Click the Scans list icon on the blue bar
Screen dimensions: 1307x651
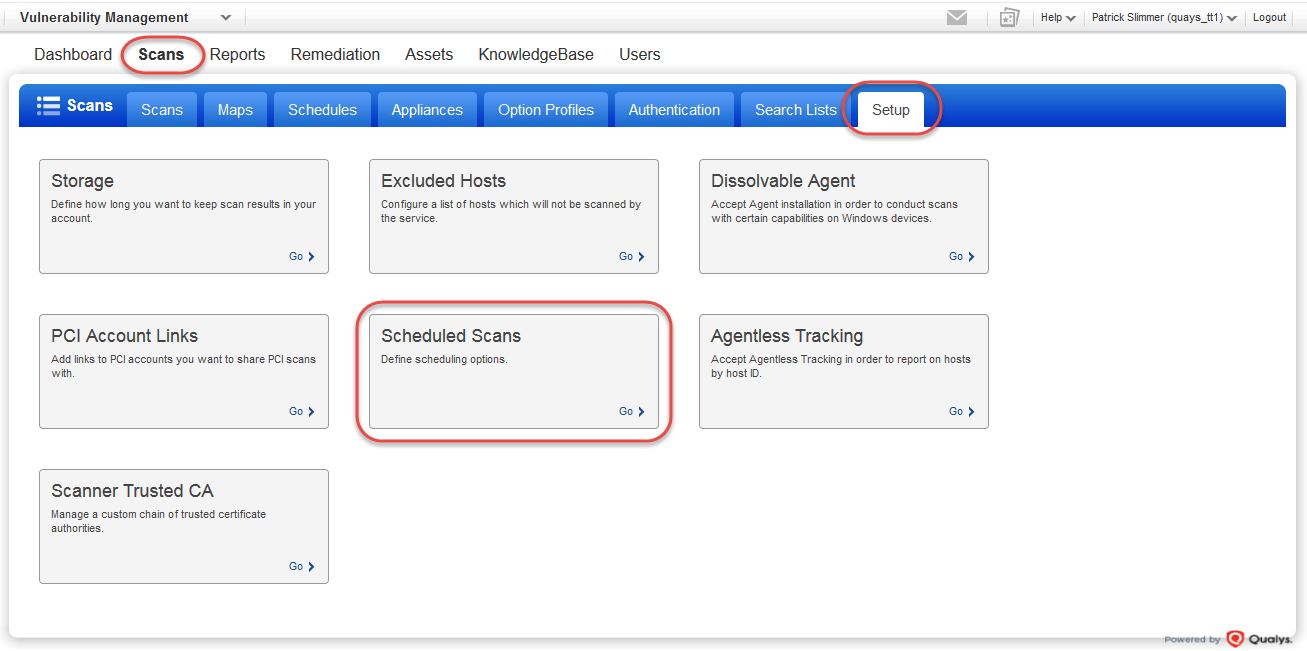click(48, 105)
